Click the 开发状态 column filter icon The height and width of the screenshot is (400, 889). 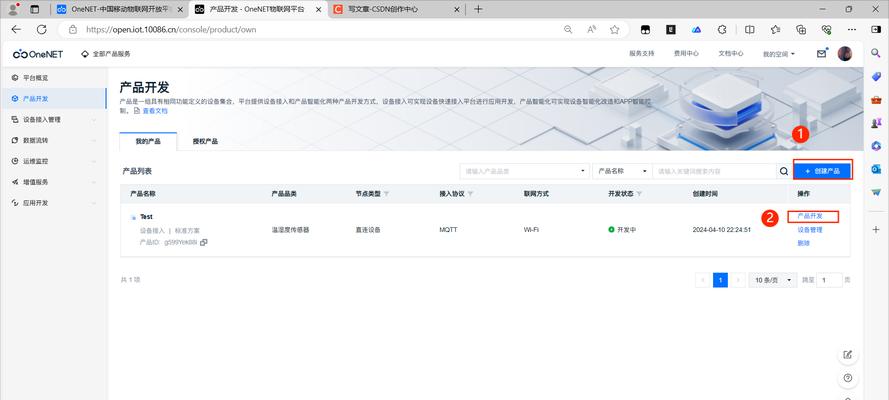coord(640,193)
